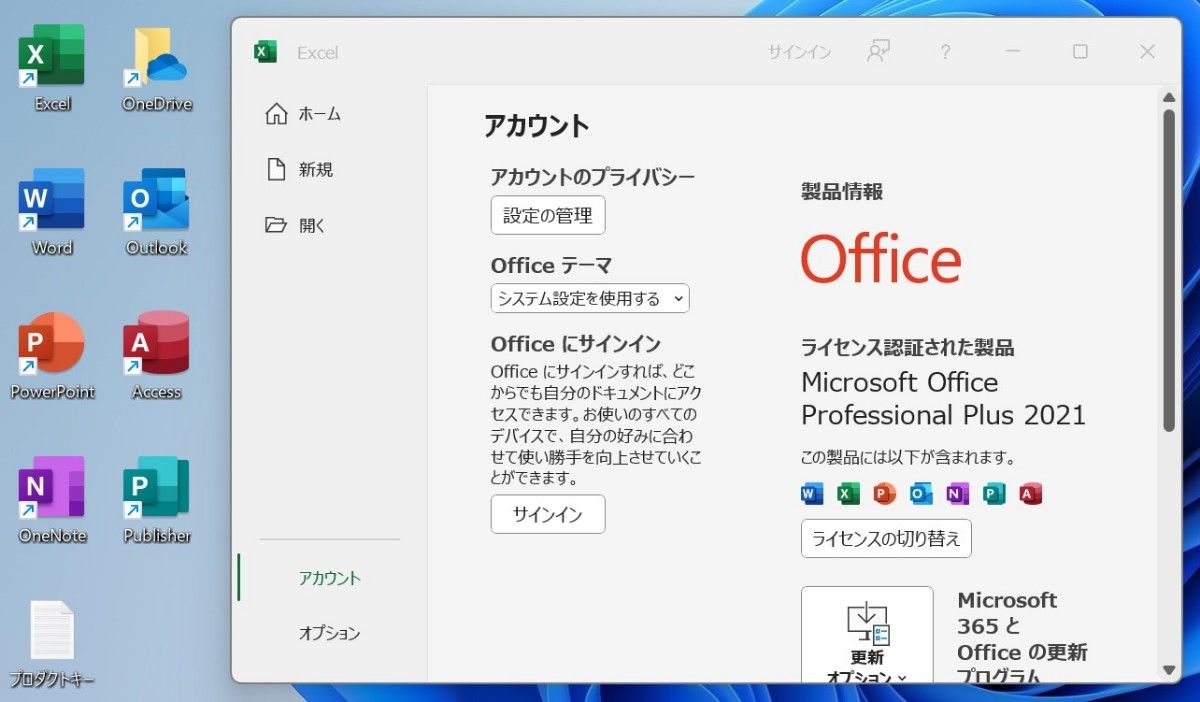Viewport: 1200px width, 702px height.
Task: Click the red Office logo
Action: 881,259
